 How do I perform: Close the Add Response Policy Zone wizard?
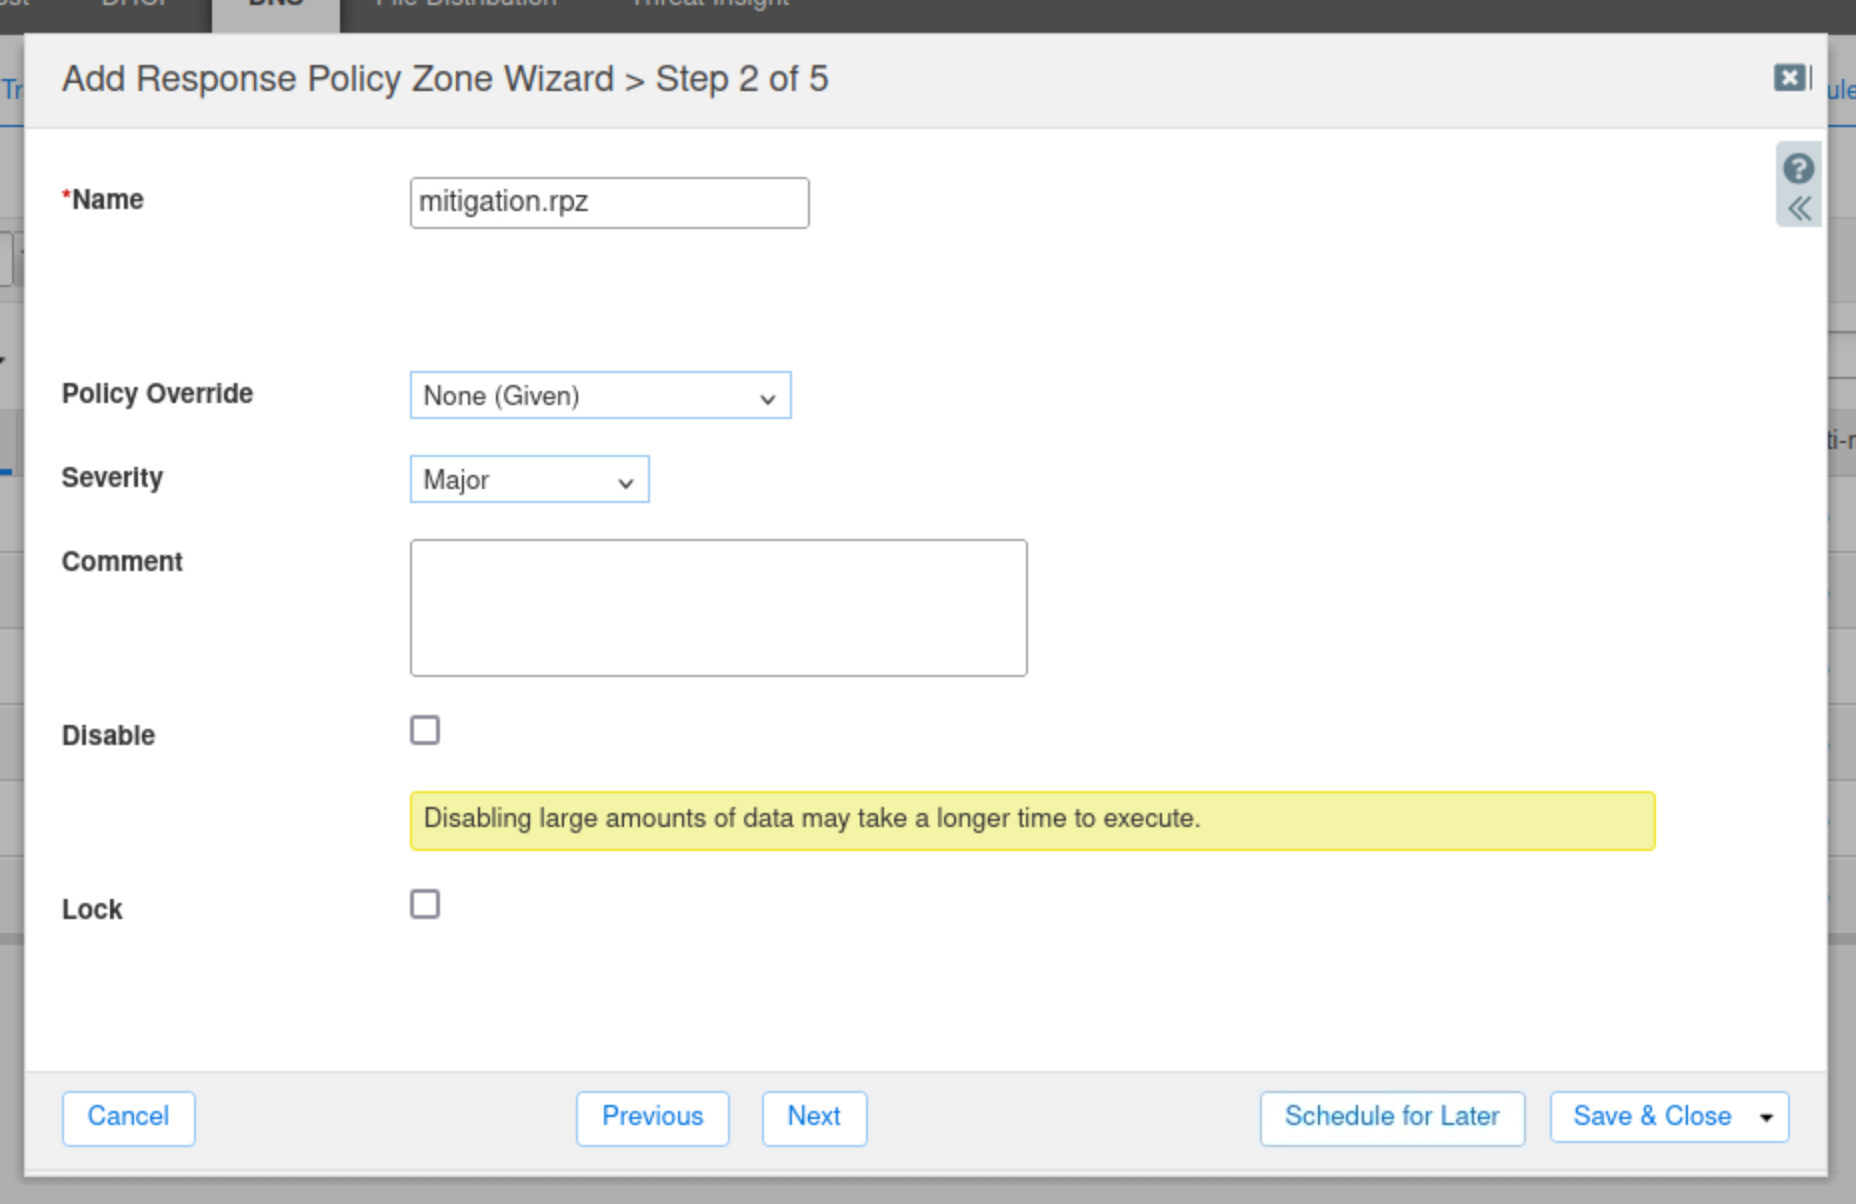pyautogui.click(x=1790, y=78)
